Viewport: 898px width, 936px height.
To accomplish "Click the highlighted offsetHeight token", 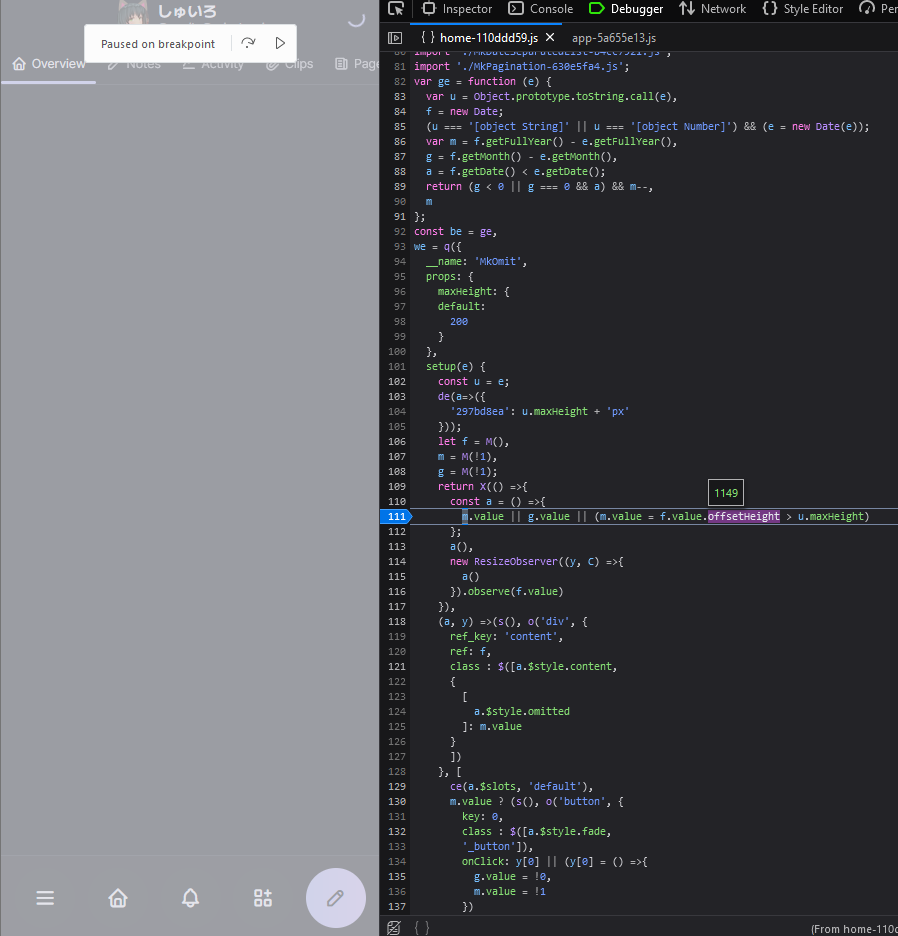I will (x=743, y=516).
